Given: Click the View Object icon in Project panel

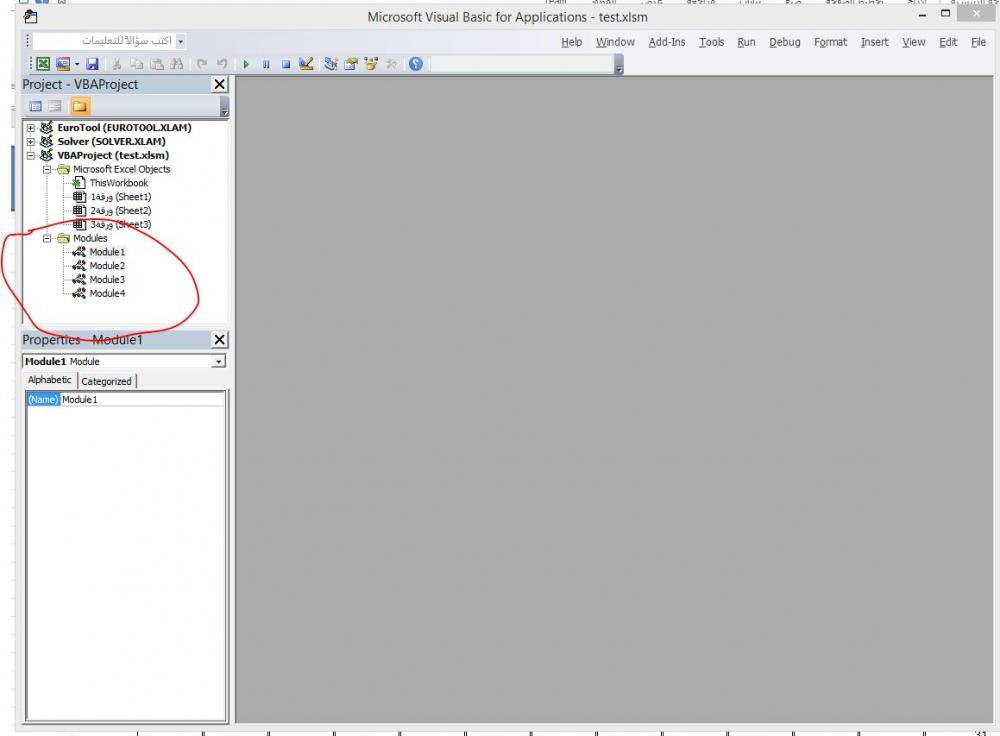Looking at the screenshot, I should tap(55, 107).
